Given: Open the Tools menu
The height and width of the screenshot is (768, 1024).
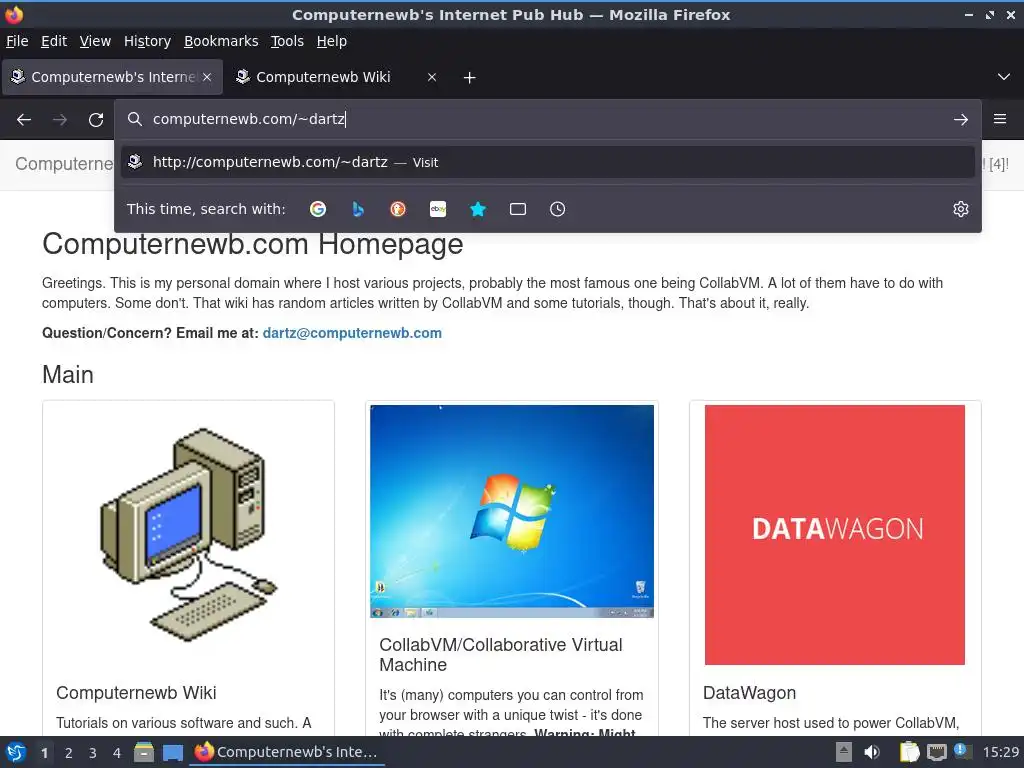Looking at the screenshot, I should 287,41.
